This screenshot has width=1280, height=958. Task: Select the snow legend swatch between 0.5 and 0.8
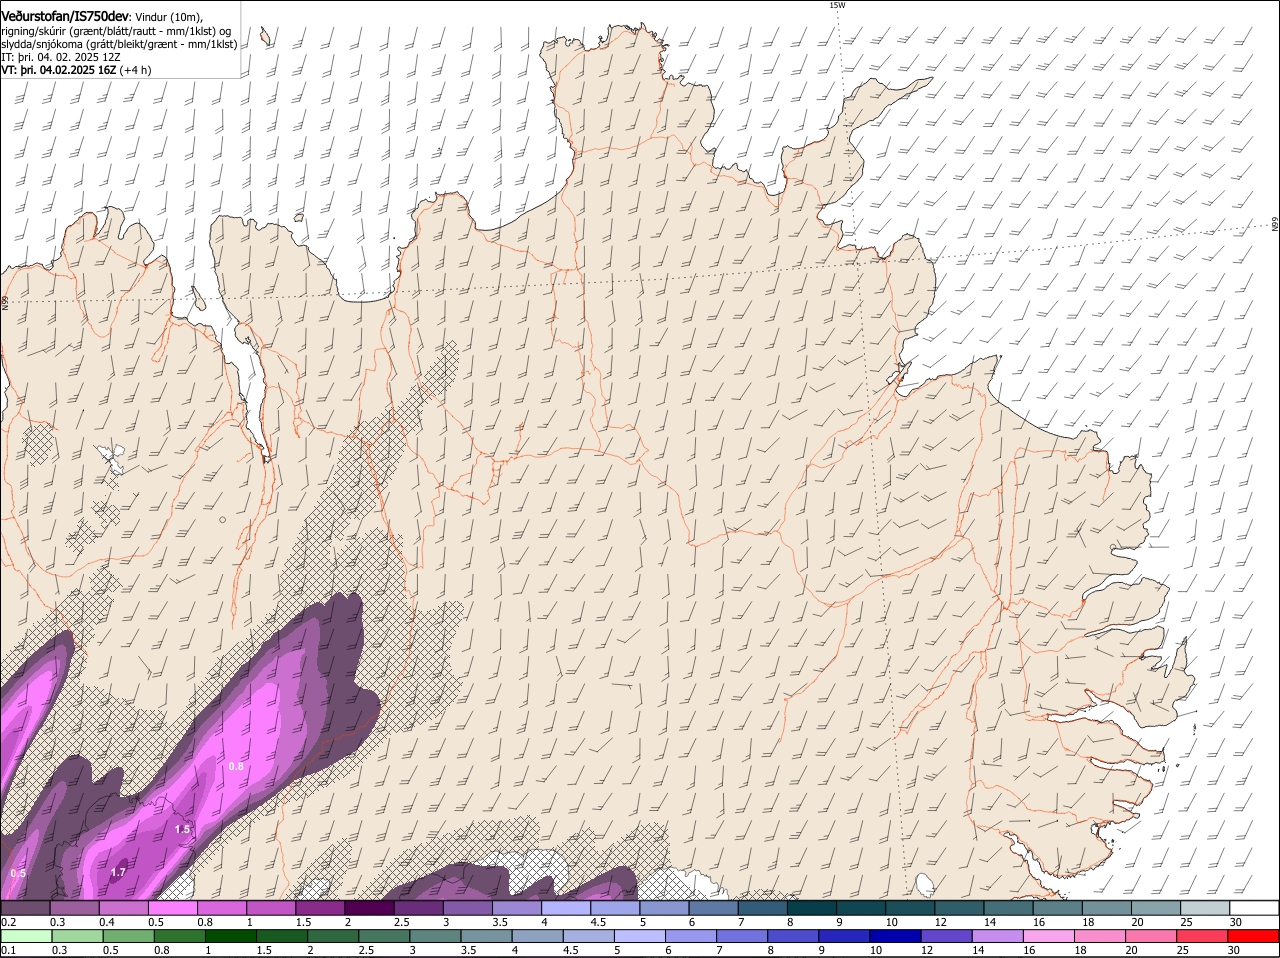(173, 908)
